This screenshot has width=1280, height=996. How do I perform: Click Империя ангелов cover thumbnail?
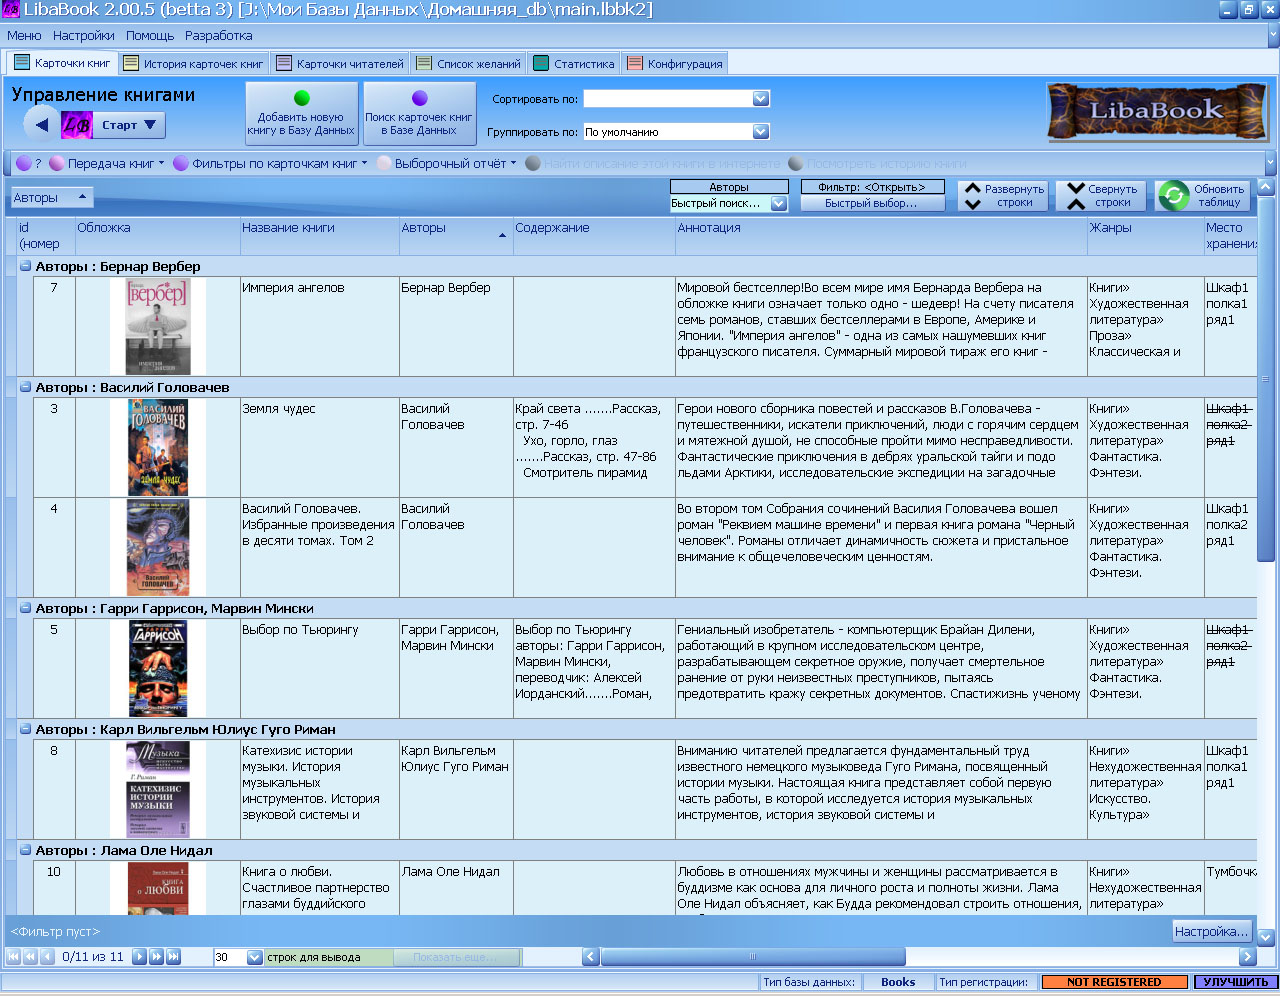point(157,327)
